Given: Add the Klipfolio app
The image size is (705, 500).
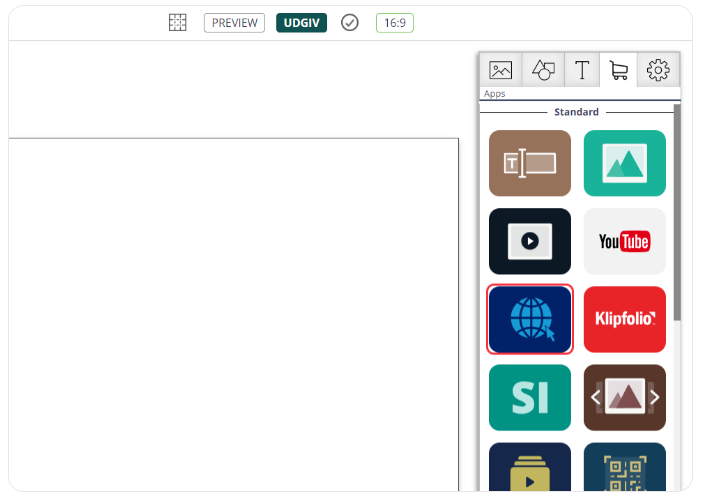Looking at the screenshot, I should coord(625,319).
